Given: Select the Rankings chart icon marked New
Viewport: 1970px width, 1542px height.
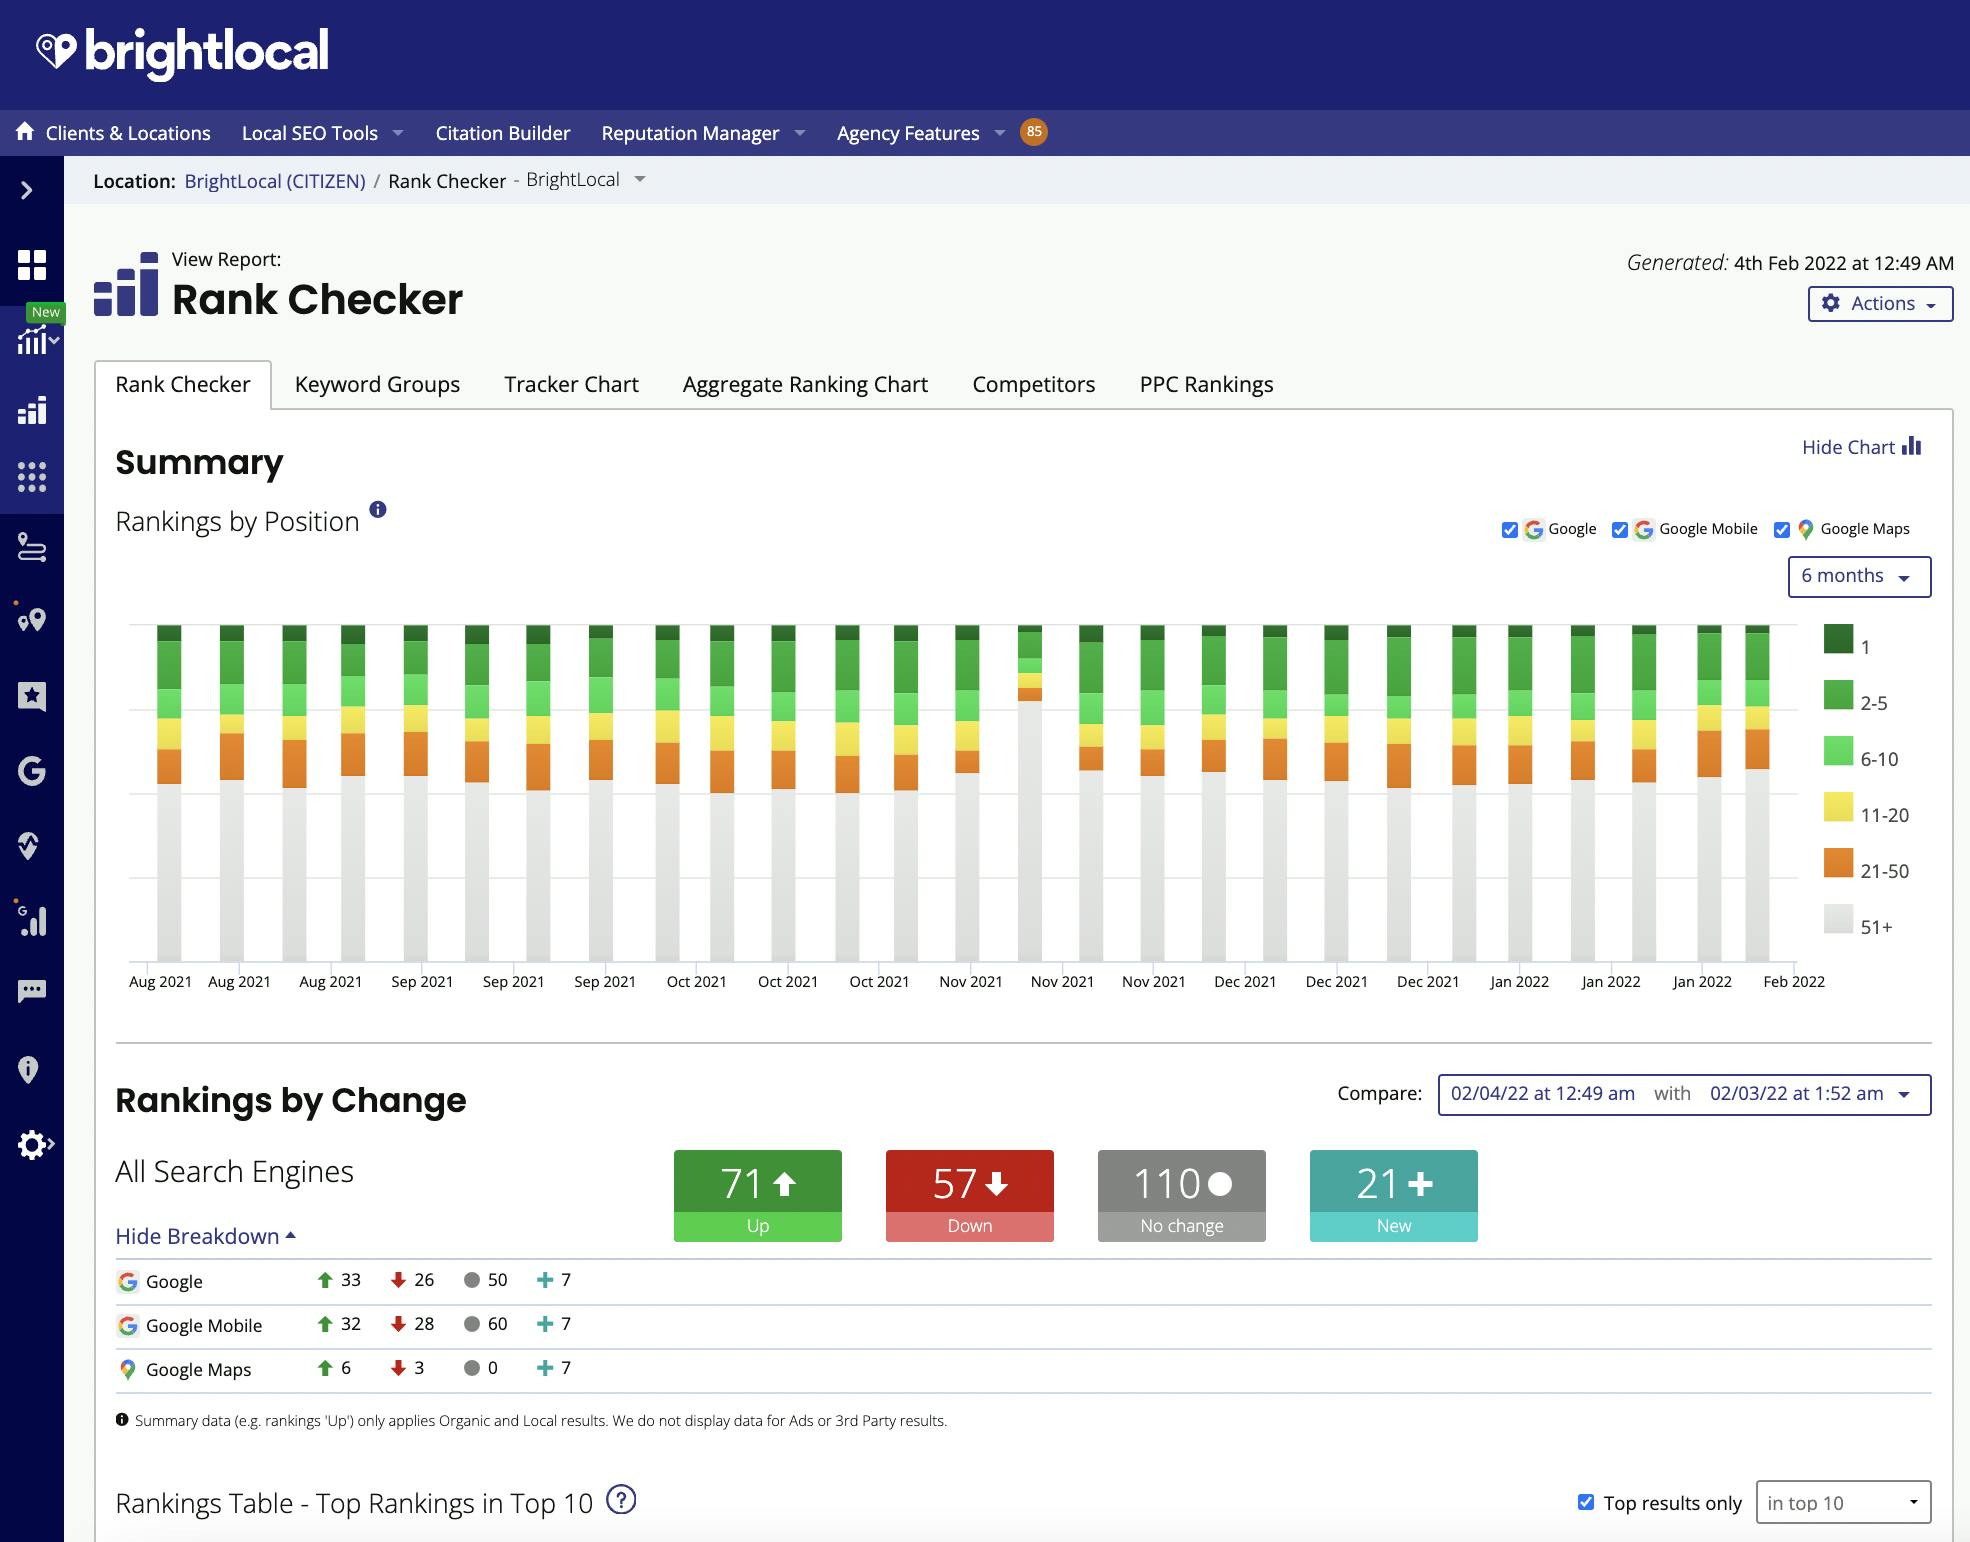Looking at the screenshot, I should [33, 341].
